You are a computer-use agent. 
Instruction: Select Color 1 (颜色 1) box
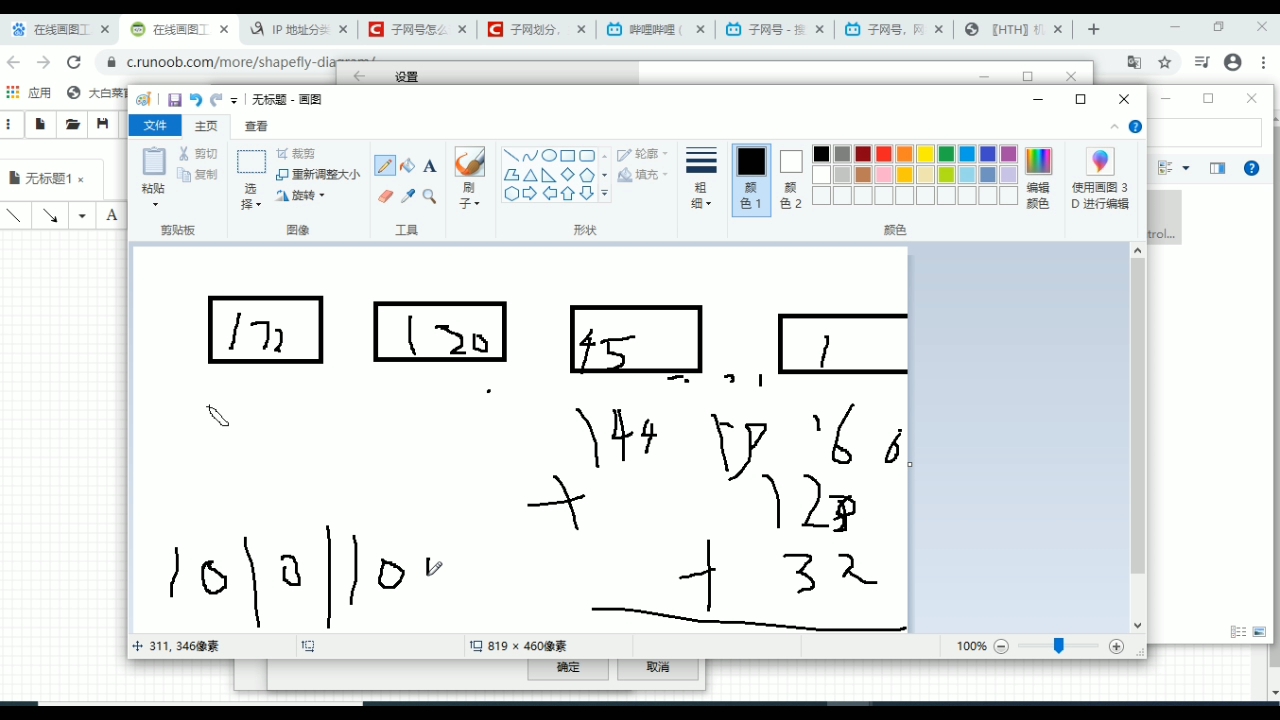751,180
